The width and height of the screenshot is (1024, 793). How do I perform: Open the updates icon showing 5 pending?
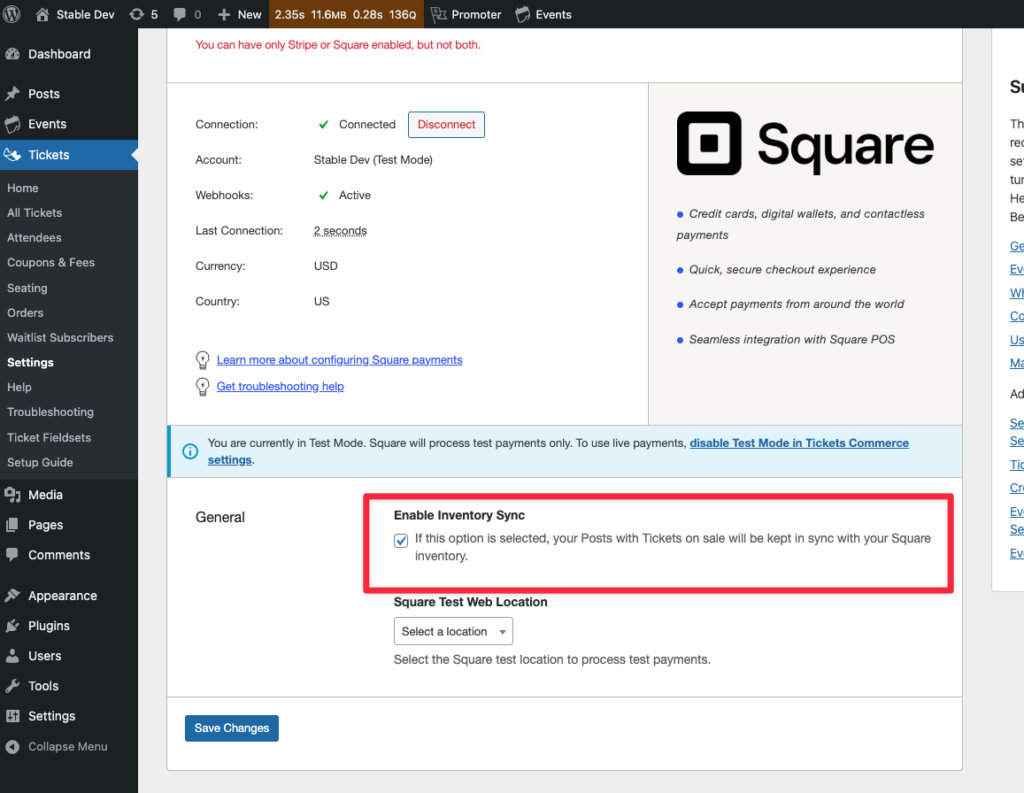click(x=135, y=14)
